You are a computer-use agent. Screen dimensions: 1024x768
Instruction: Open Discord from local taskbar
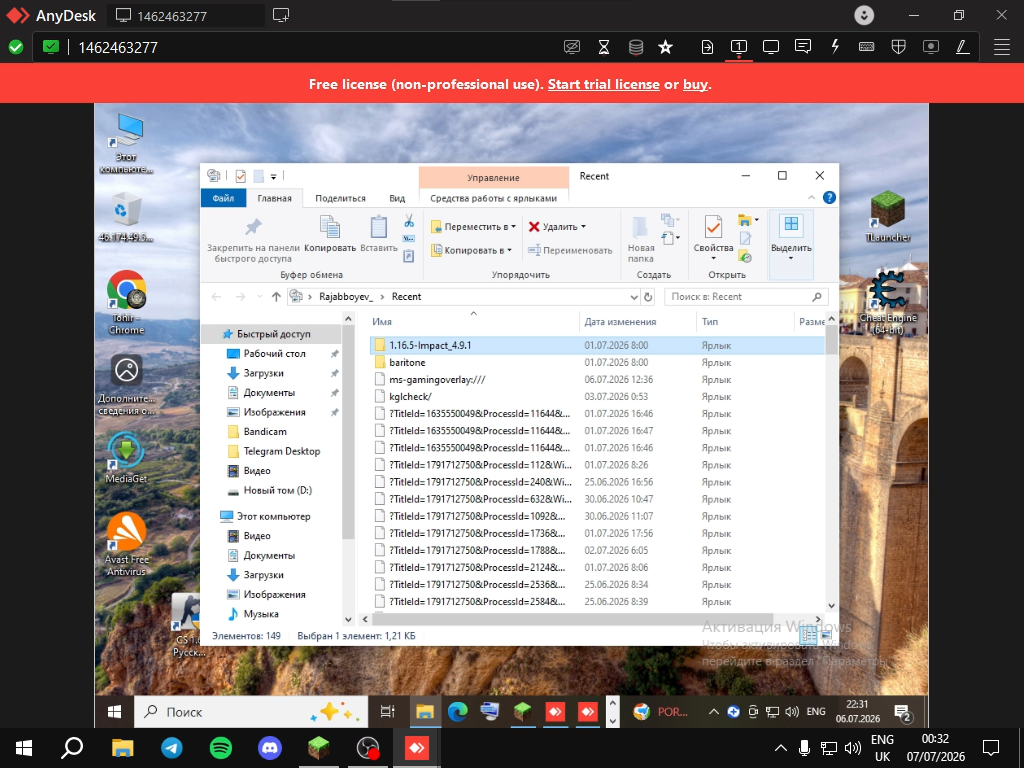click(x=270, y=748)
